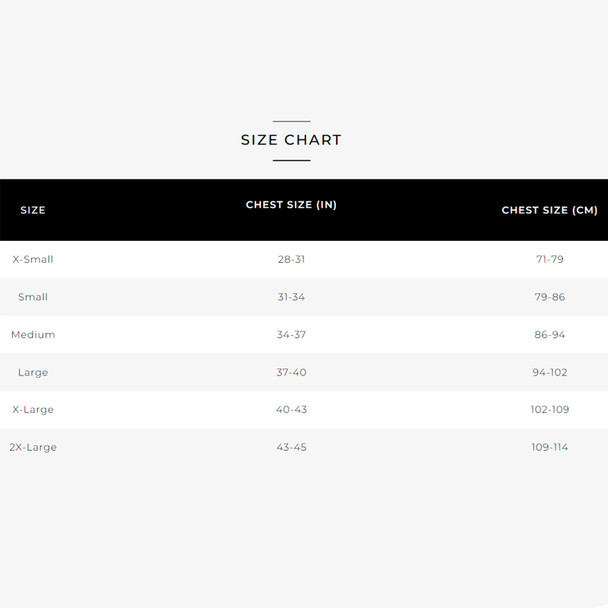Click the 37-40 inch chest value
608x608 pixels.
(291, 372)
